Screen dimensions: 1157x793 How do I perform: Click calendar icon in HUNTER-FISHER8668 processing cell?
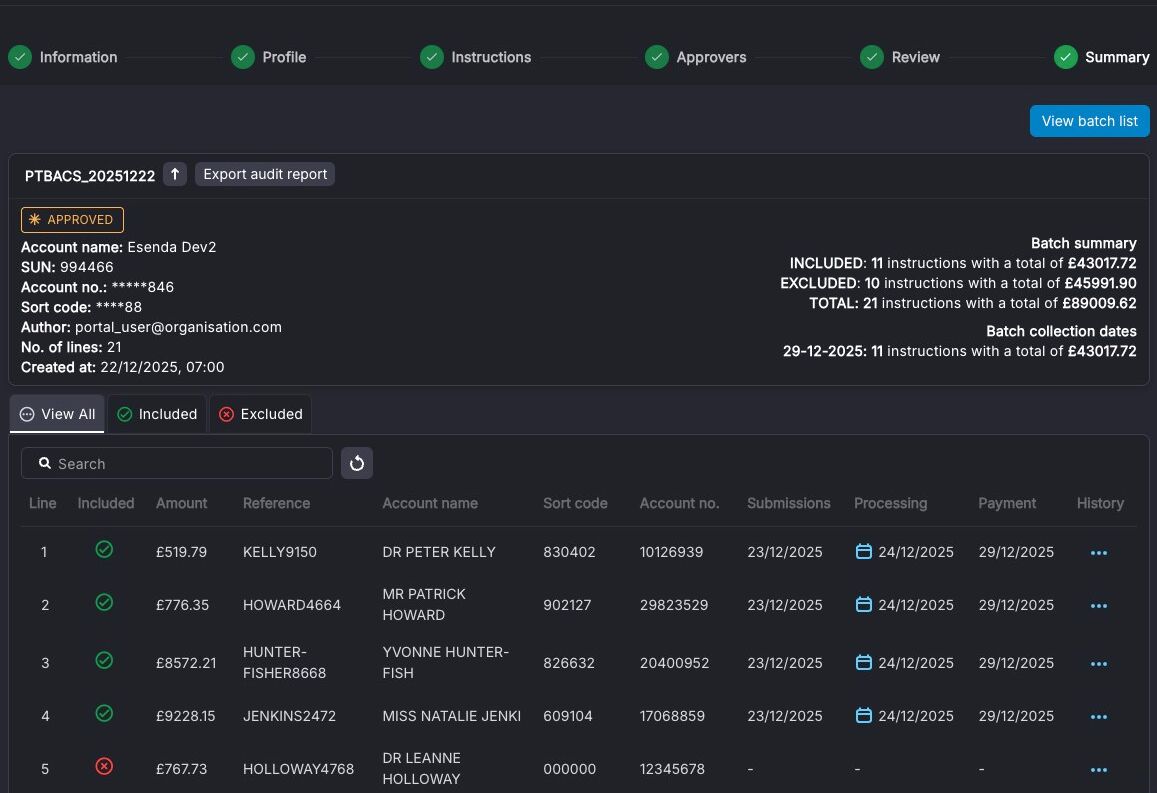[x=863, y=662]
